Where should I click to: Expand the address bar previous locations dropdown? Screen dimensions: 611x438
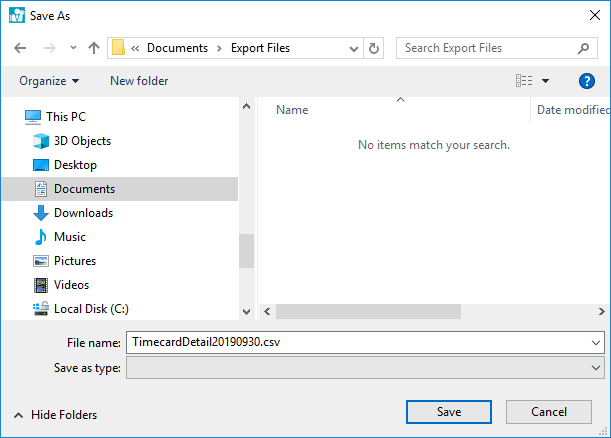pyautogui.click(x=354, y=48)
